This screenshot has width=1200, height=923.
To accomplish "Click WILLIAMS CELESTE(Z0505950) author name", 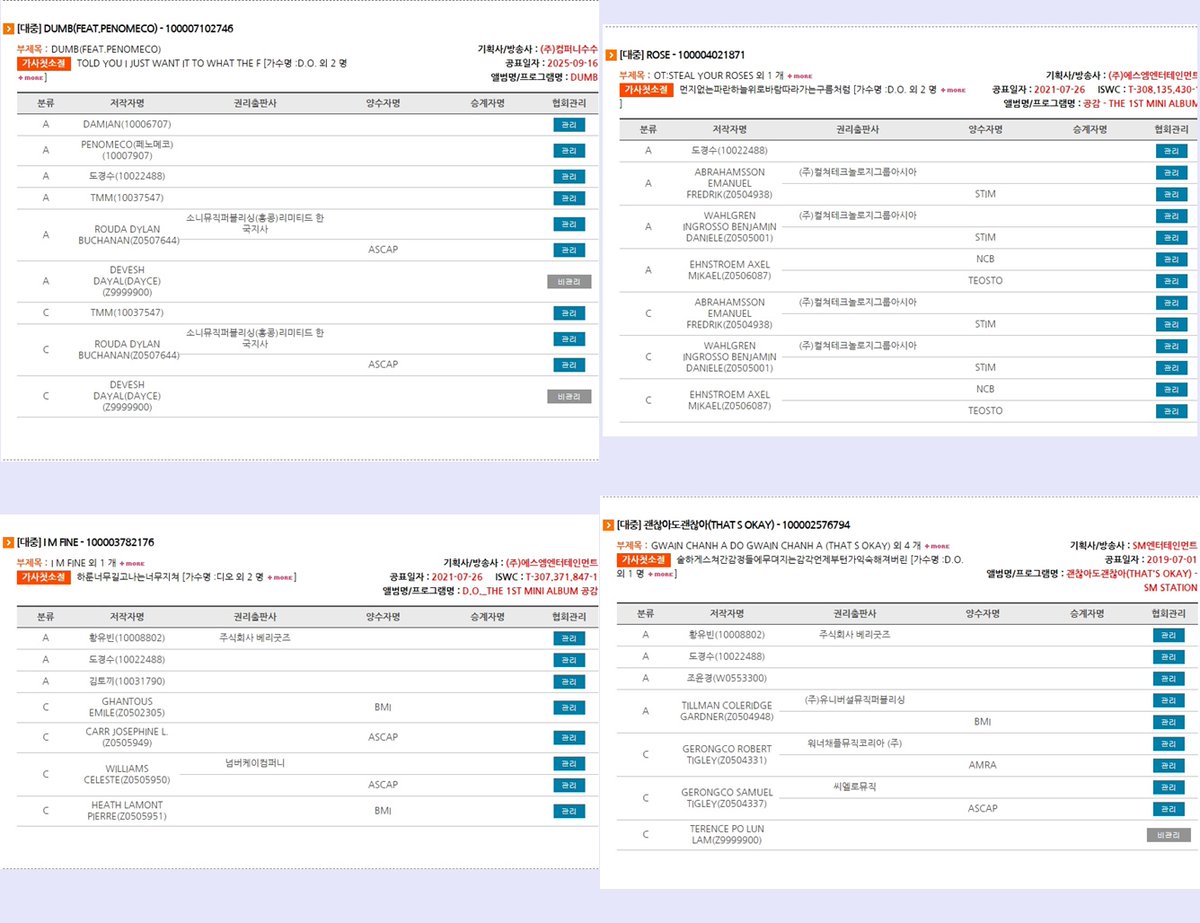I will [127, 774].
